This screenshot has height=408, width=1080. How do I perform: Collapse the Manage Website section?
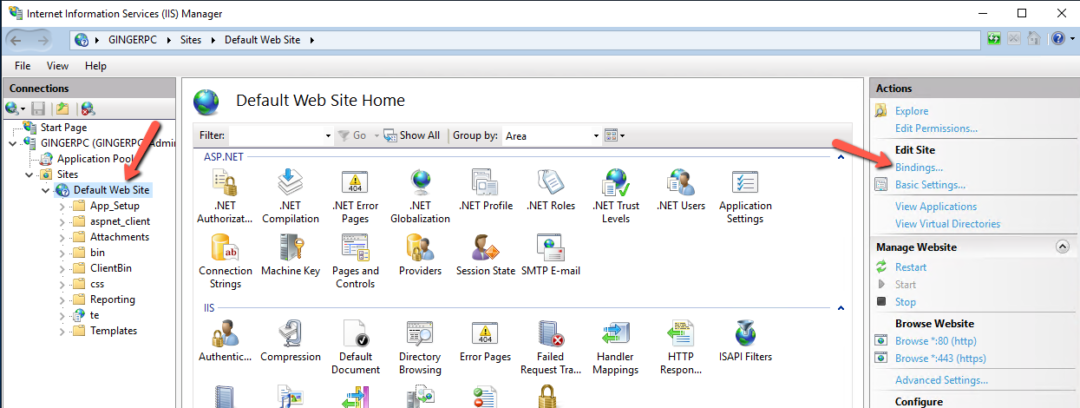click(1061, 246)
